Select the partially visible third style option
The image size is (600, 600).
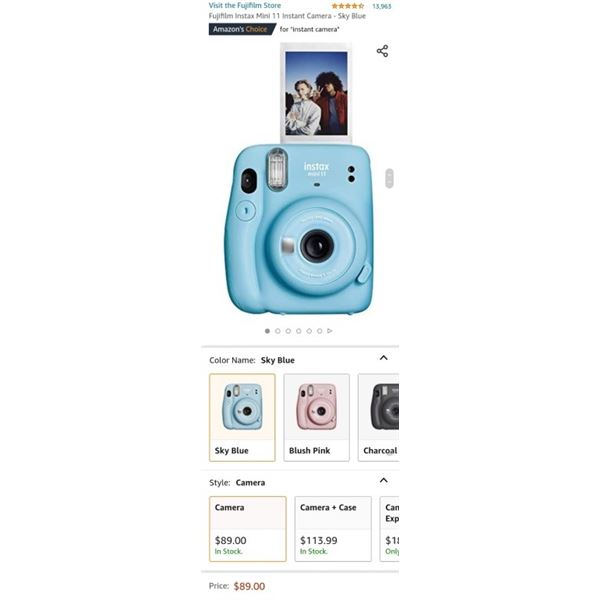pos(390,529)
